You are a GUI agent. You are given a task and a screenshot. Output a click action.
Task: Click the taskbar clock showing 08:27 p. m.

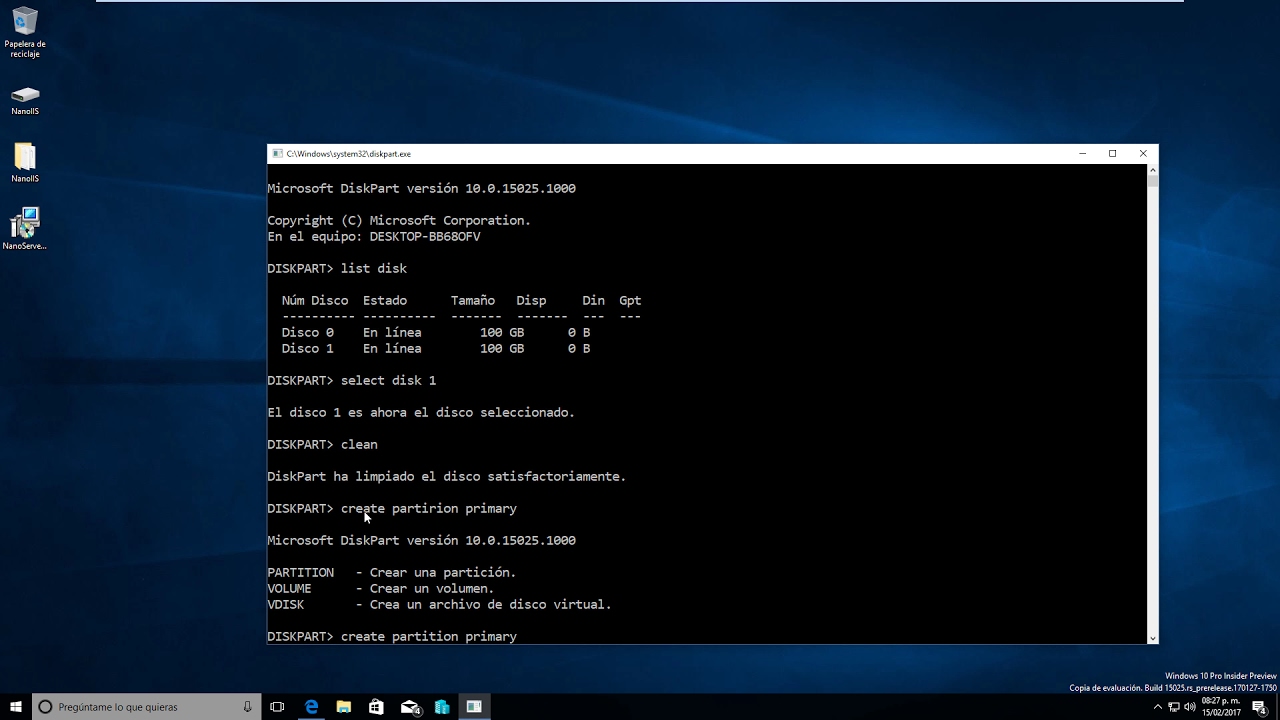tap(1221, 707)
